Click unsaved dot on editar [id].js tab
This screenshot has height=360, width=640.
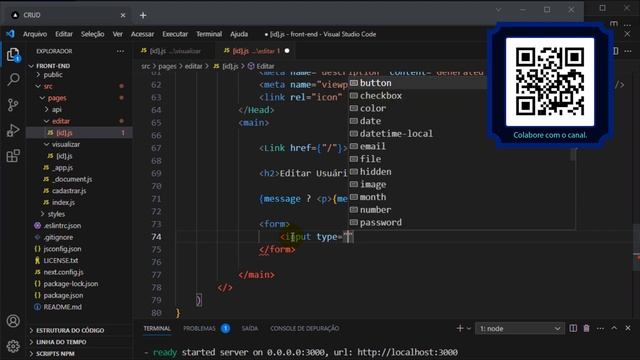[287, 51]
